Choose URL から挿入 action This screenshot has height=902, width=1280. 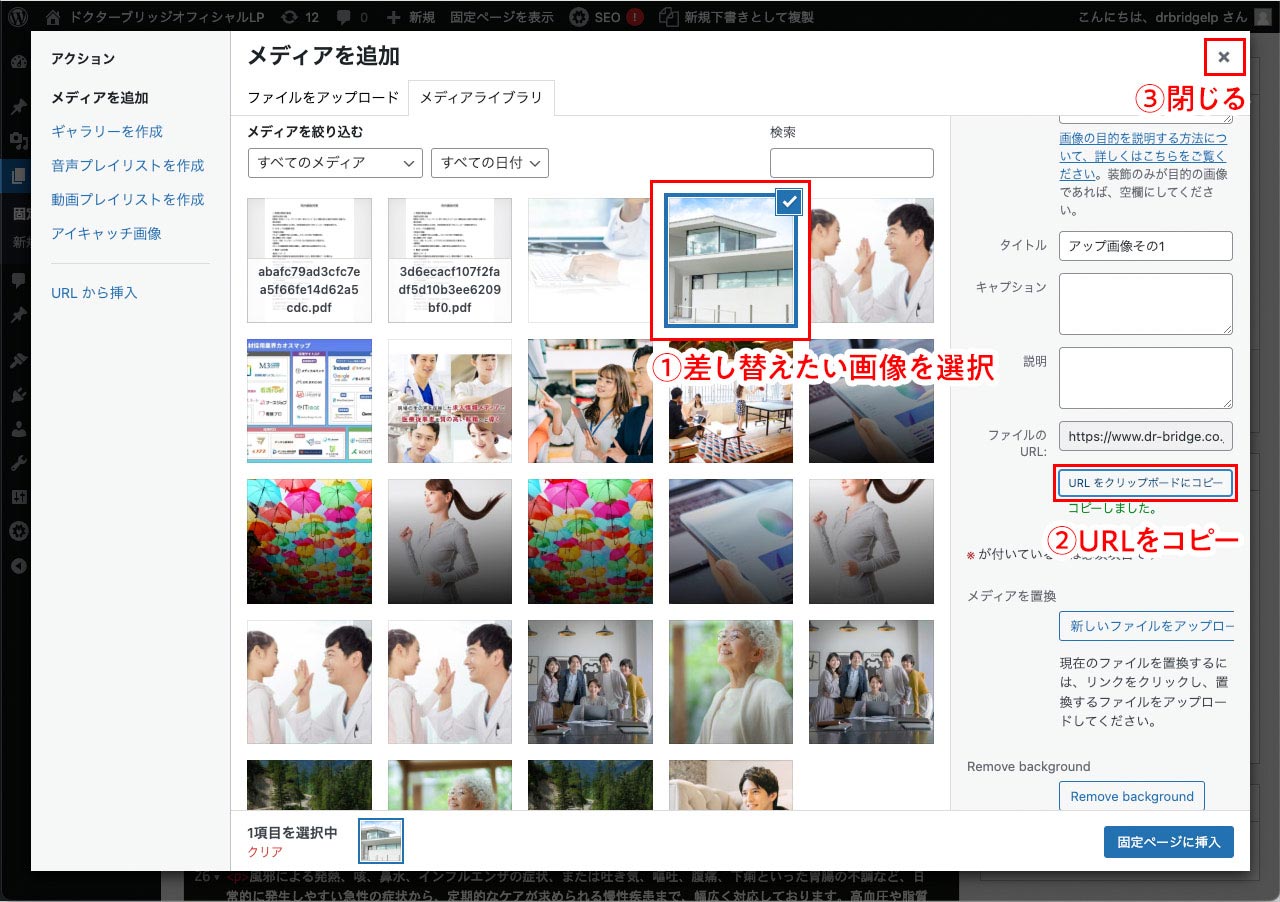(94, 293)
